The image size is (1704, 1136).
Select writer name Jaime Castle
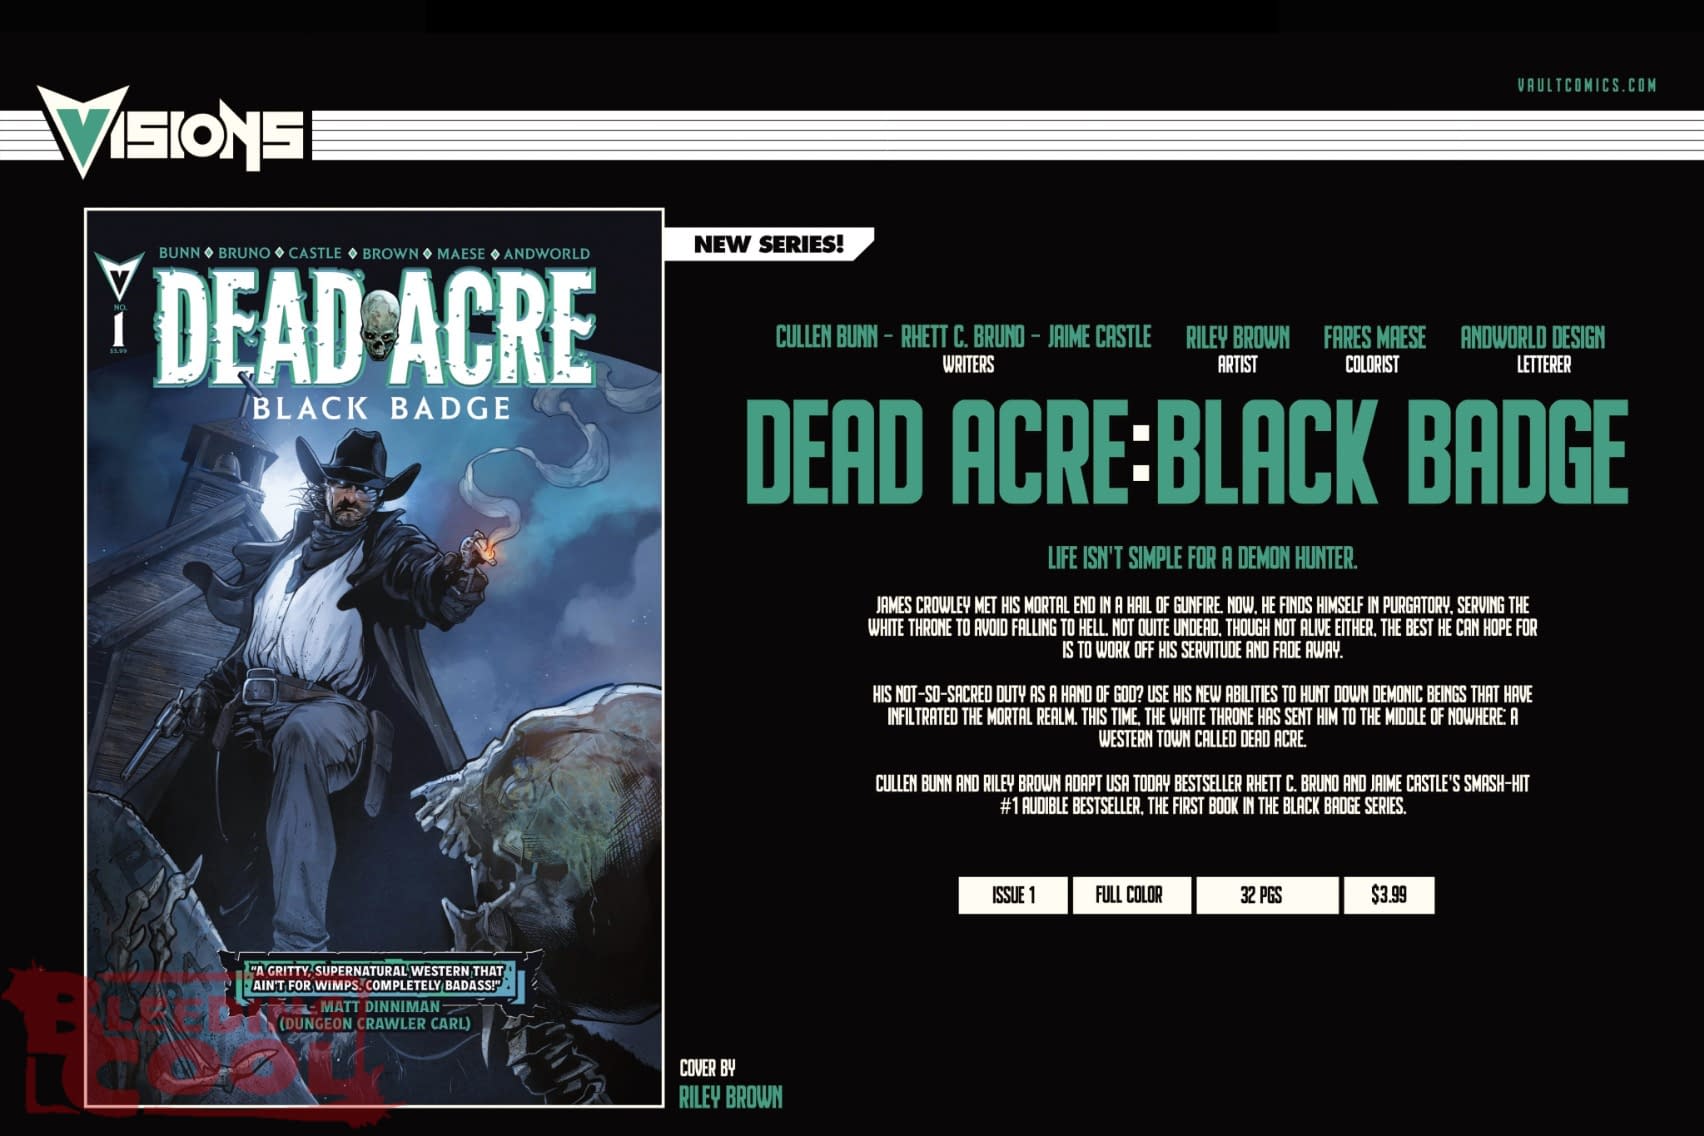(x=1099, y=338)
